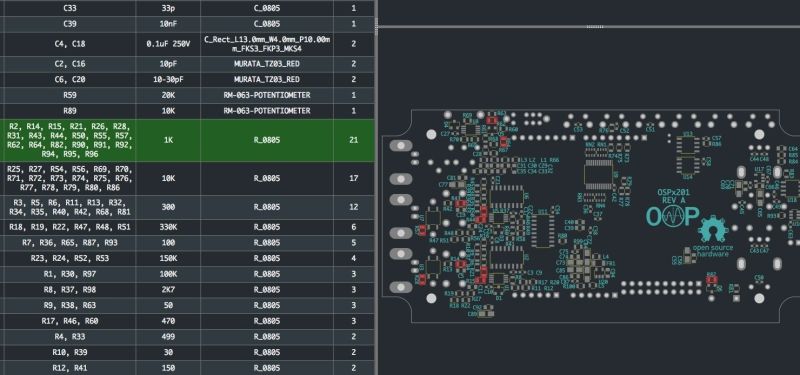This screenshot has height=375, width=800.
Task: Click the 330K row containing R18, R19
Action: point(187,227)
